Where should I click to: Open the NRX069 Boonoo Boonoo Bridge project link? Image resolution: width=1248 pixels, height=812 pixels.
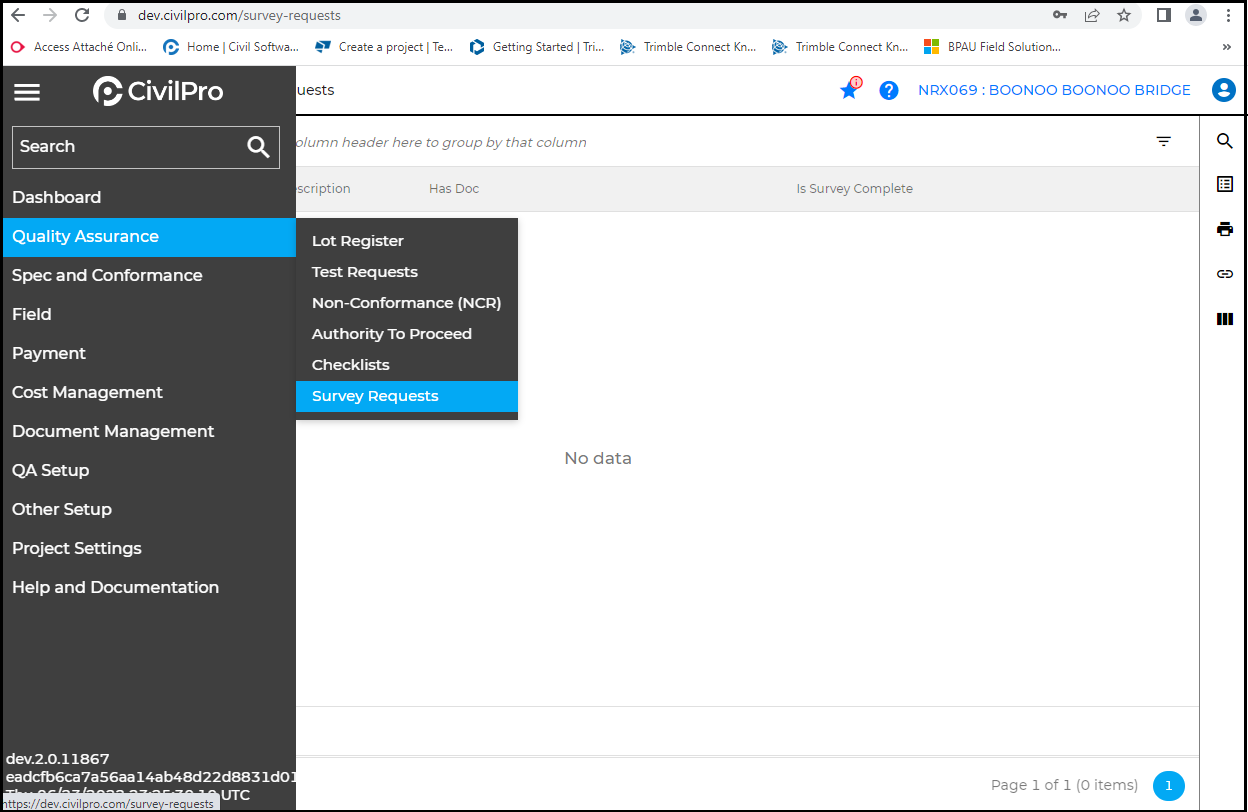(x=1054, y=90)
